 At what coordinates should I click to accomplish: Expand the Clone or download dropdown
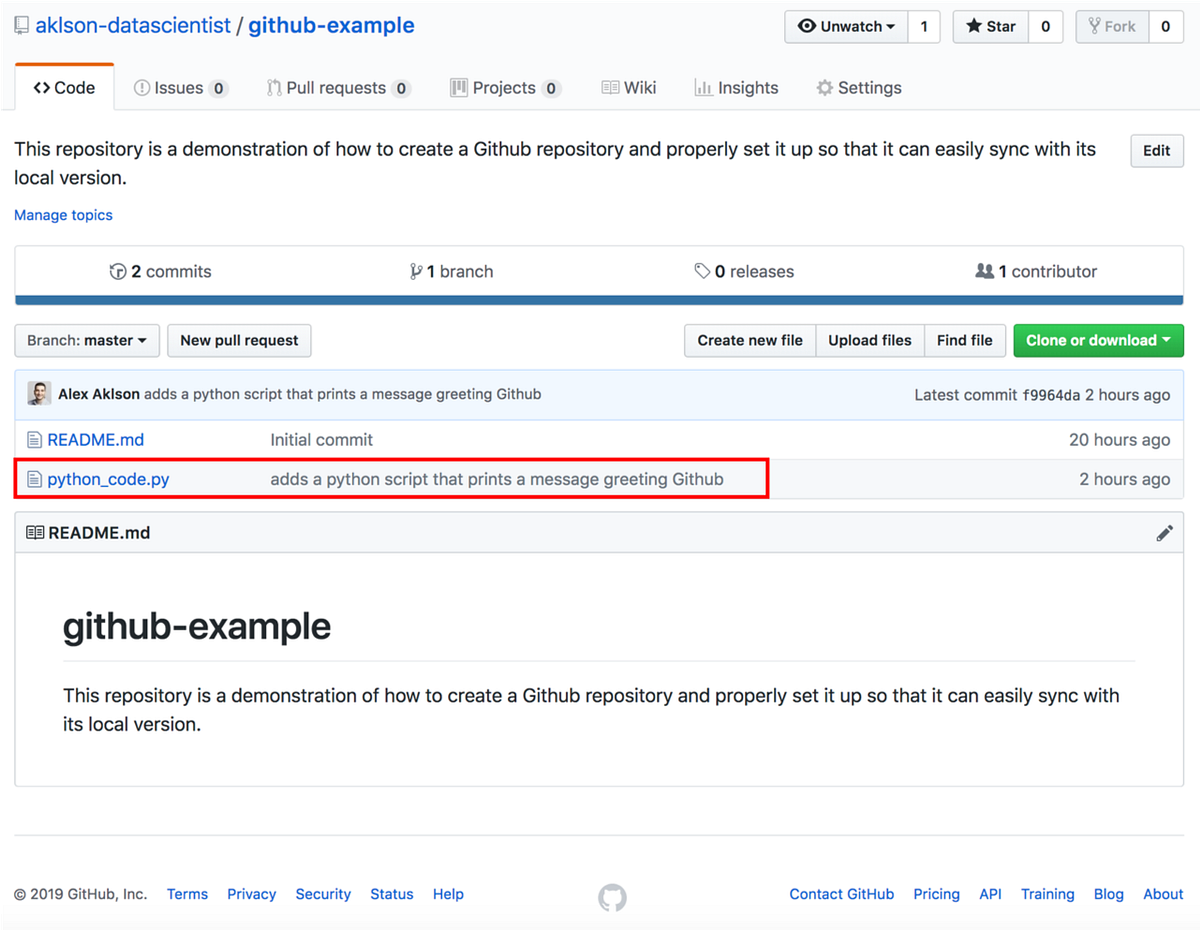click(x=1098, y=340)
